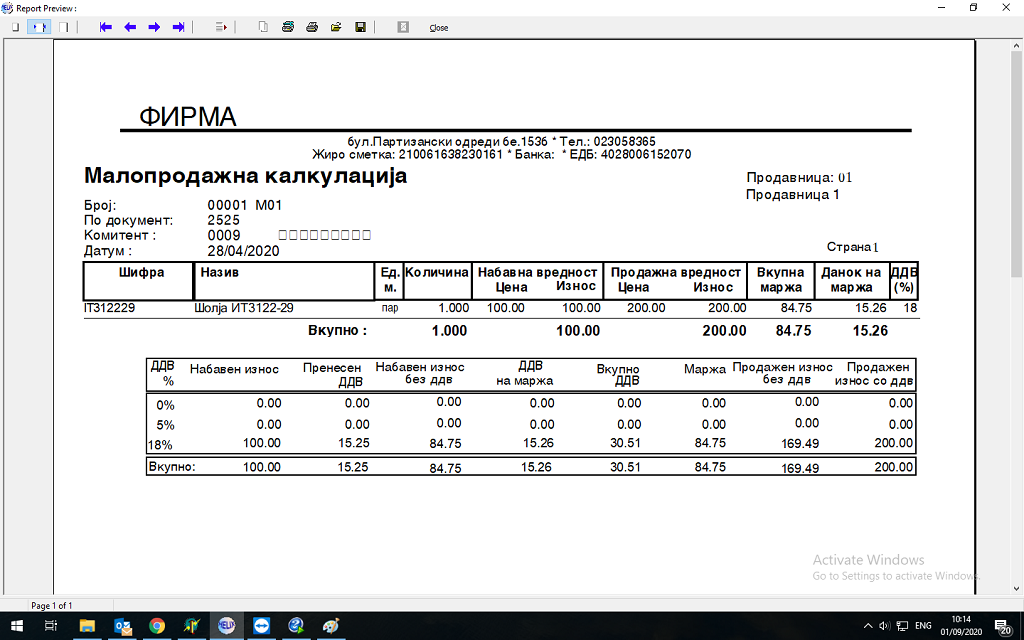Image resolution: width=1024 pixels, height=640 pixels.
Task: Click the vertical scrollbar thumb
Action: [1016, 163]
